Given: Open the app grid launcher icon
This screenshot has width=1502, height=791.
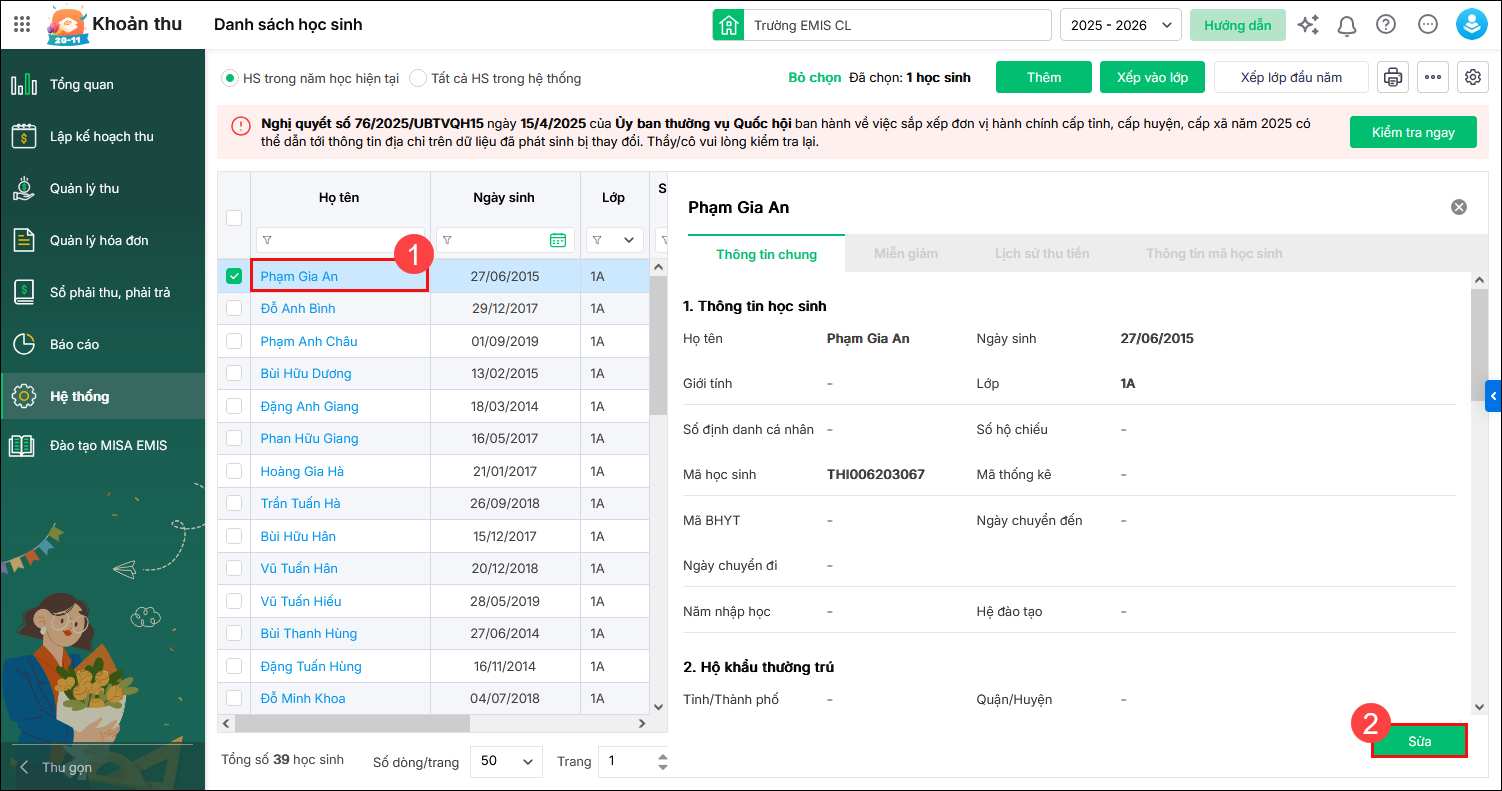Looking at the screenshot, I should pyautogui.click(x=22, y=25).
